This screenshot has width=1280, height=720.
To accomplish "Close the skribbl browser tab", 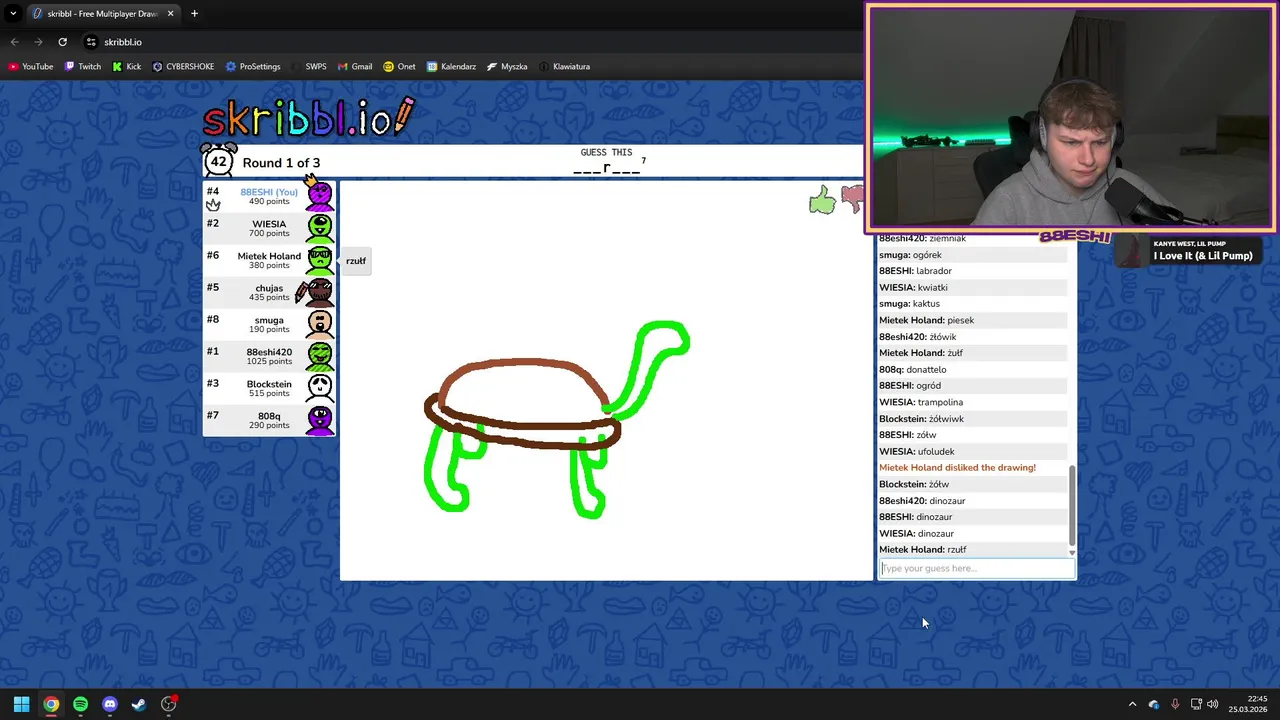I will click(170, 14).
